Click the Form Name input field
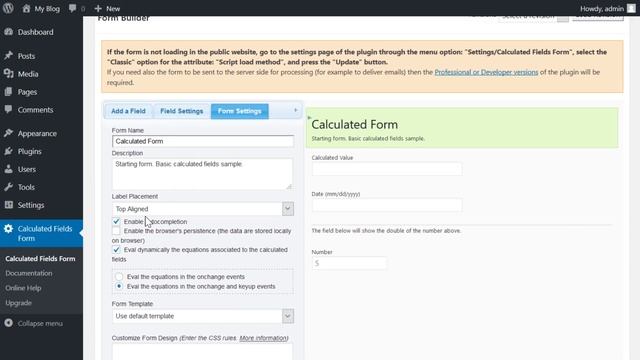The width and height of the screenshot is (640, 360). point(203,141)
